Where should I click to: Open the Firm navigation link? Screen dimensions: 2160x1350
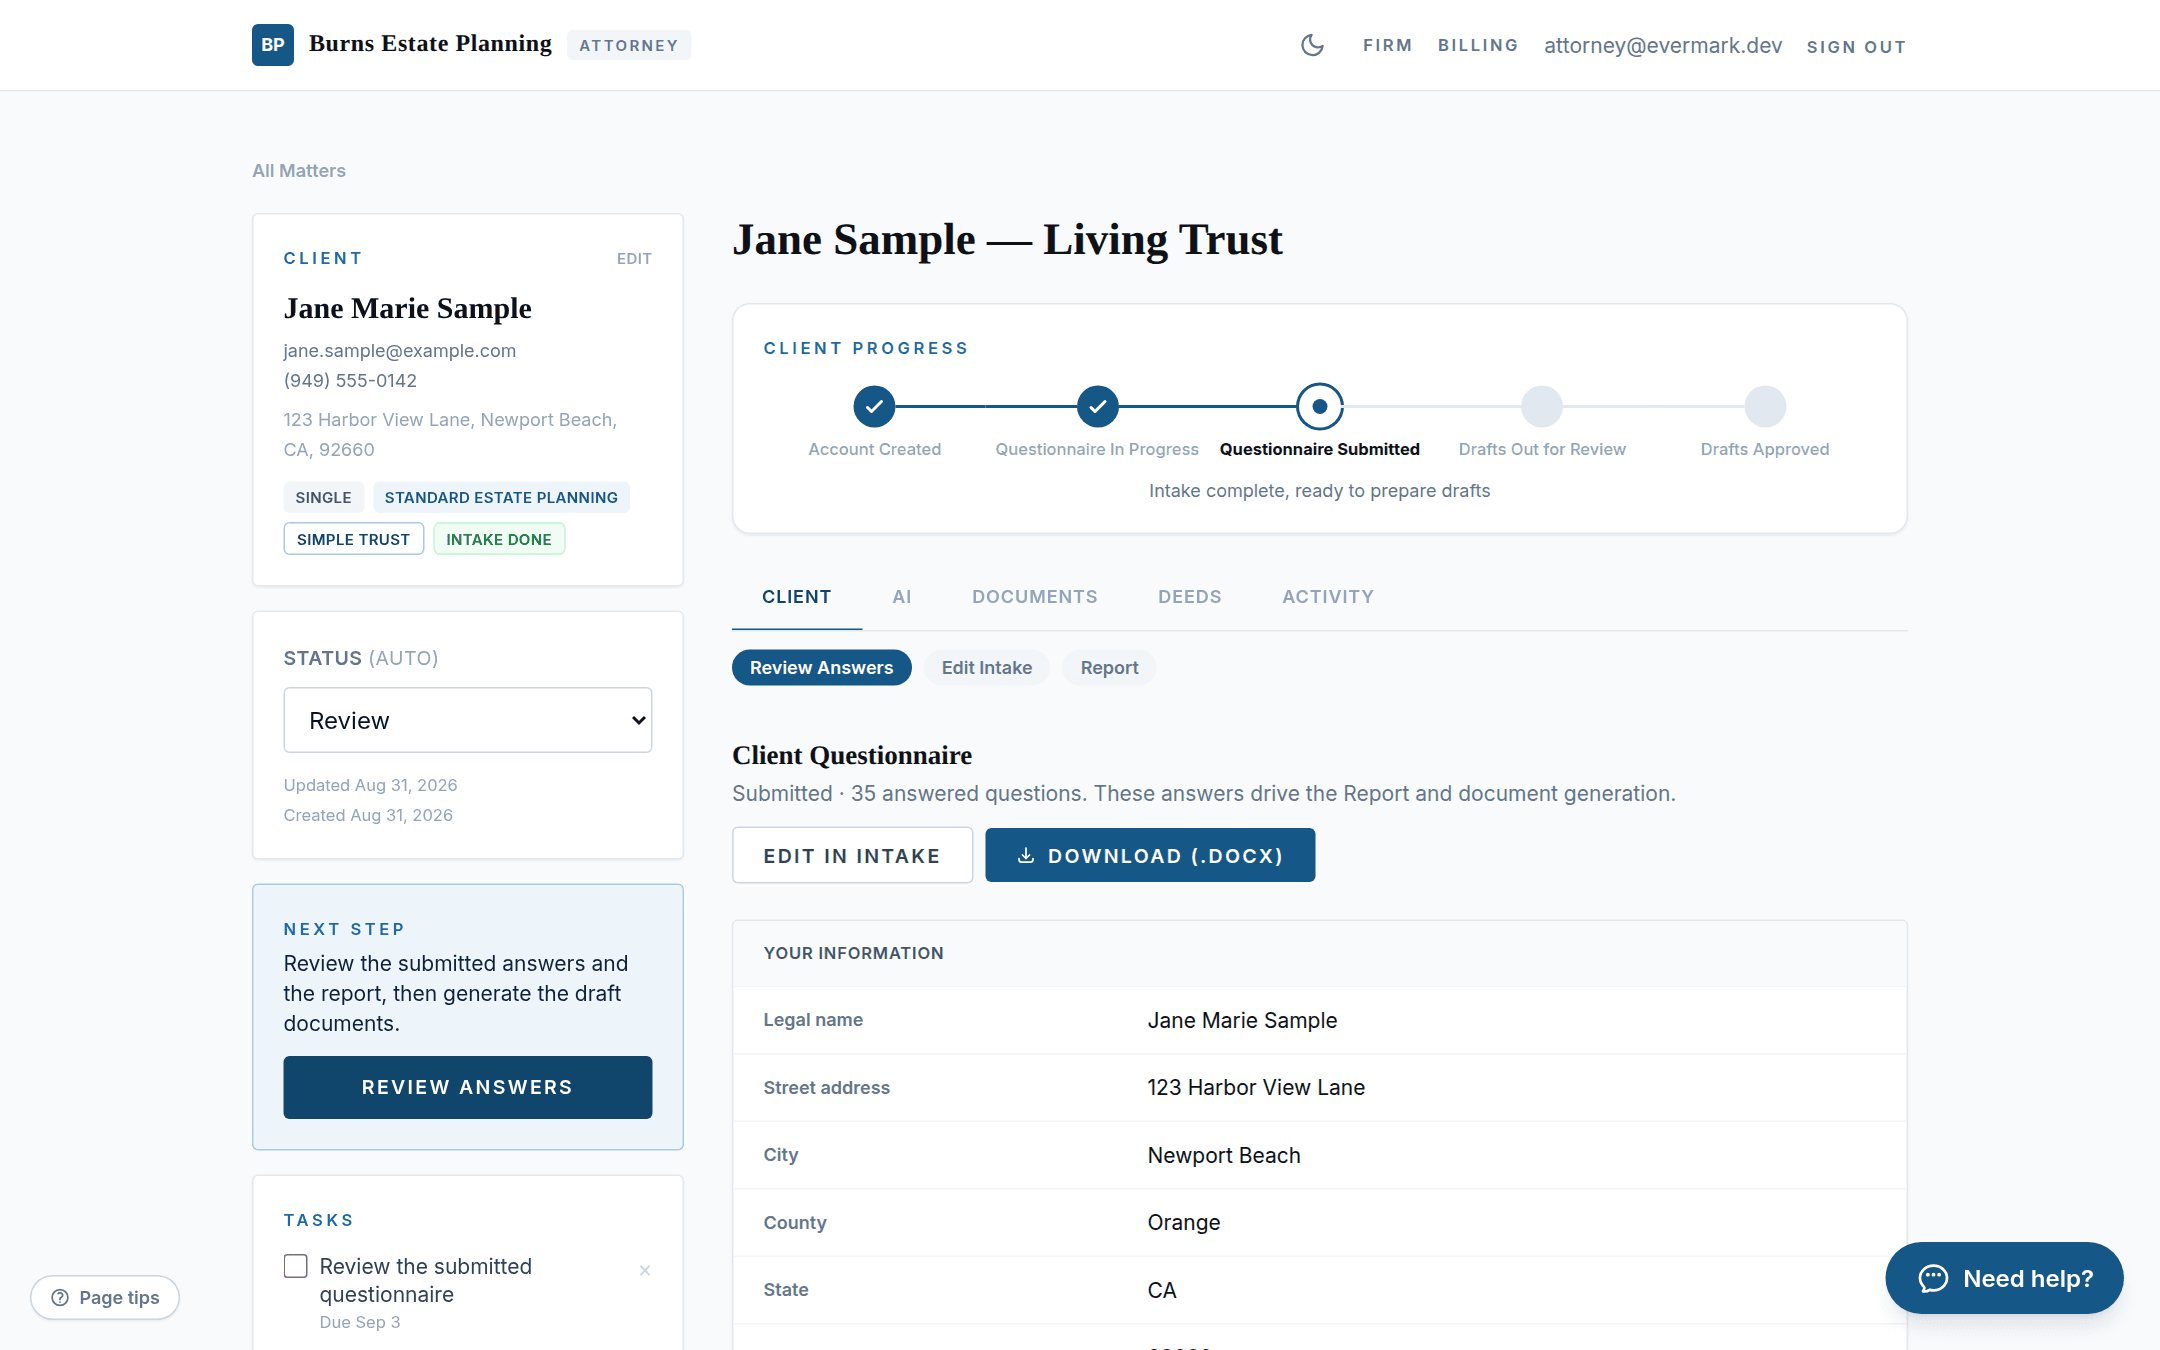pos(1387,46)
